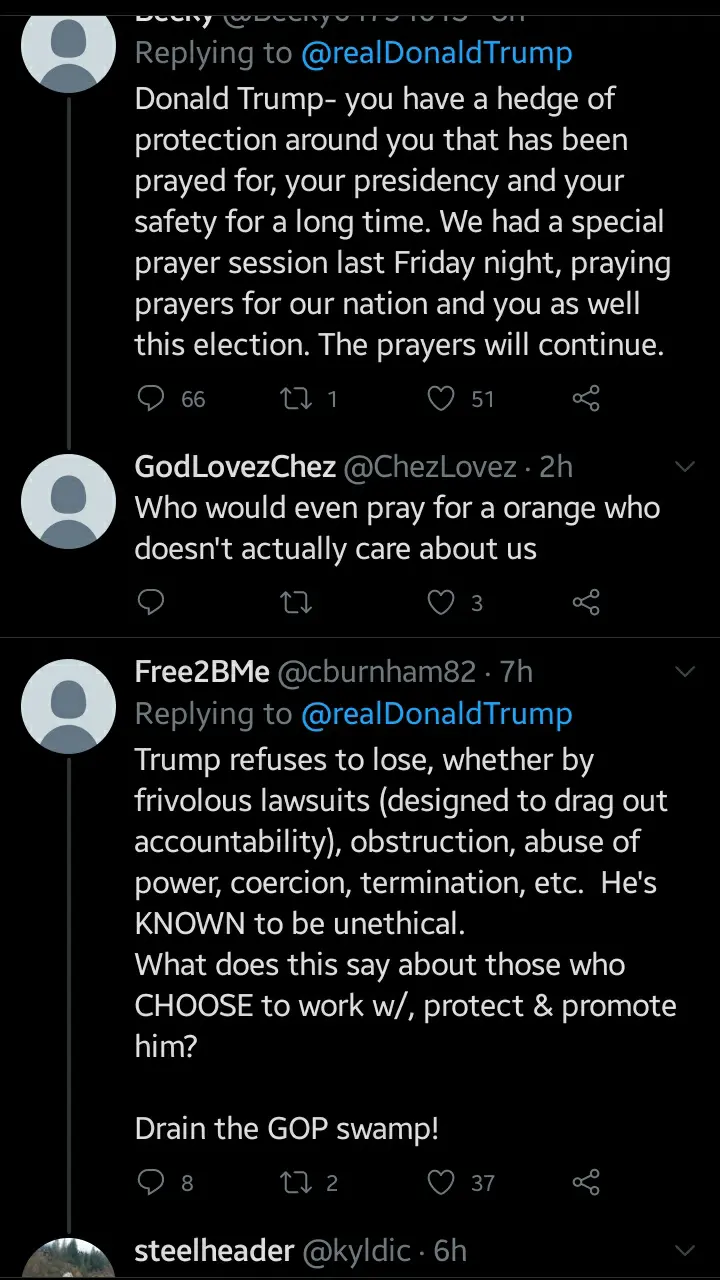Reply to Free2BMe's tweet
Image resolution: width=720 pixels, height=1280 pixels.
tap(151, 1183)
